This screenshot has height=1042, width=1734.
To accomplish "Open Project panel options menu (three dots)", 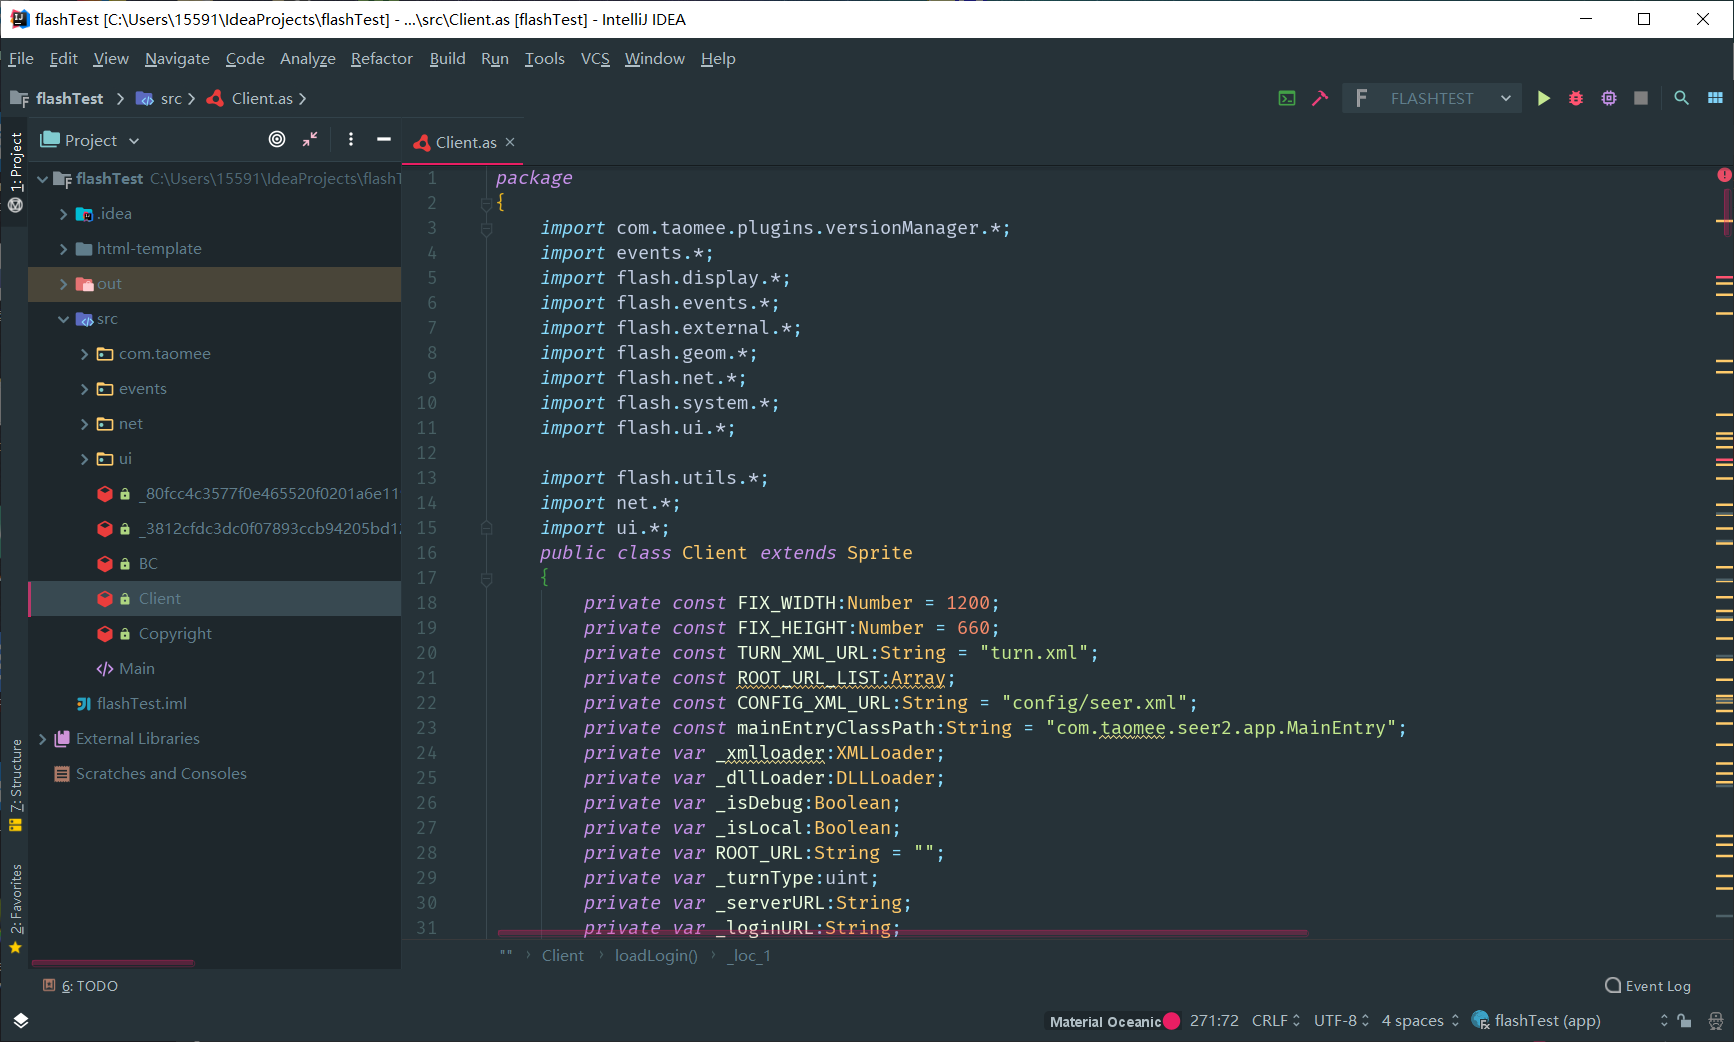I will (351, 140).
